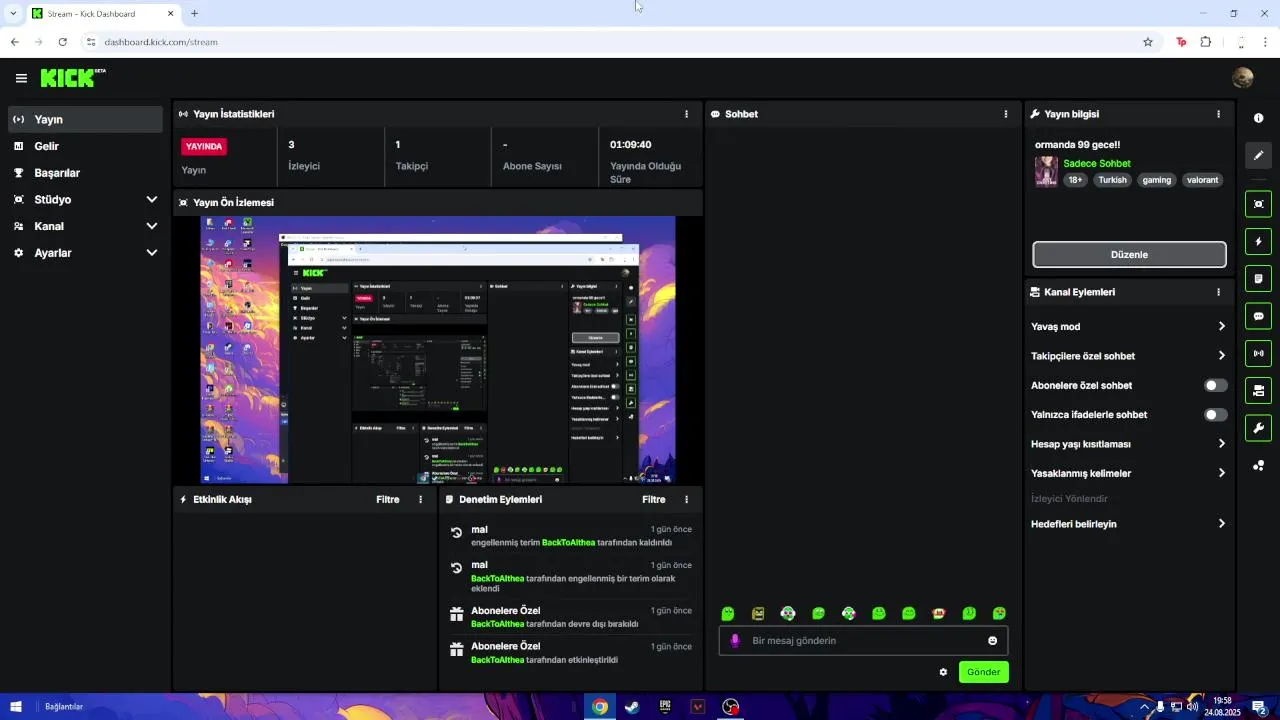This screenshot has width=1280, height=720.
Task: Toggle Yalnızca ifadelerle sohbet switch
Action: tap(1215, 414)
